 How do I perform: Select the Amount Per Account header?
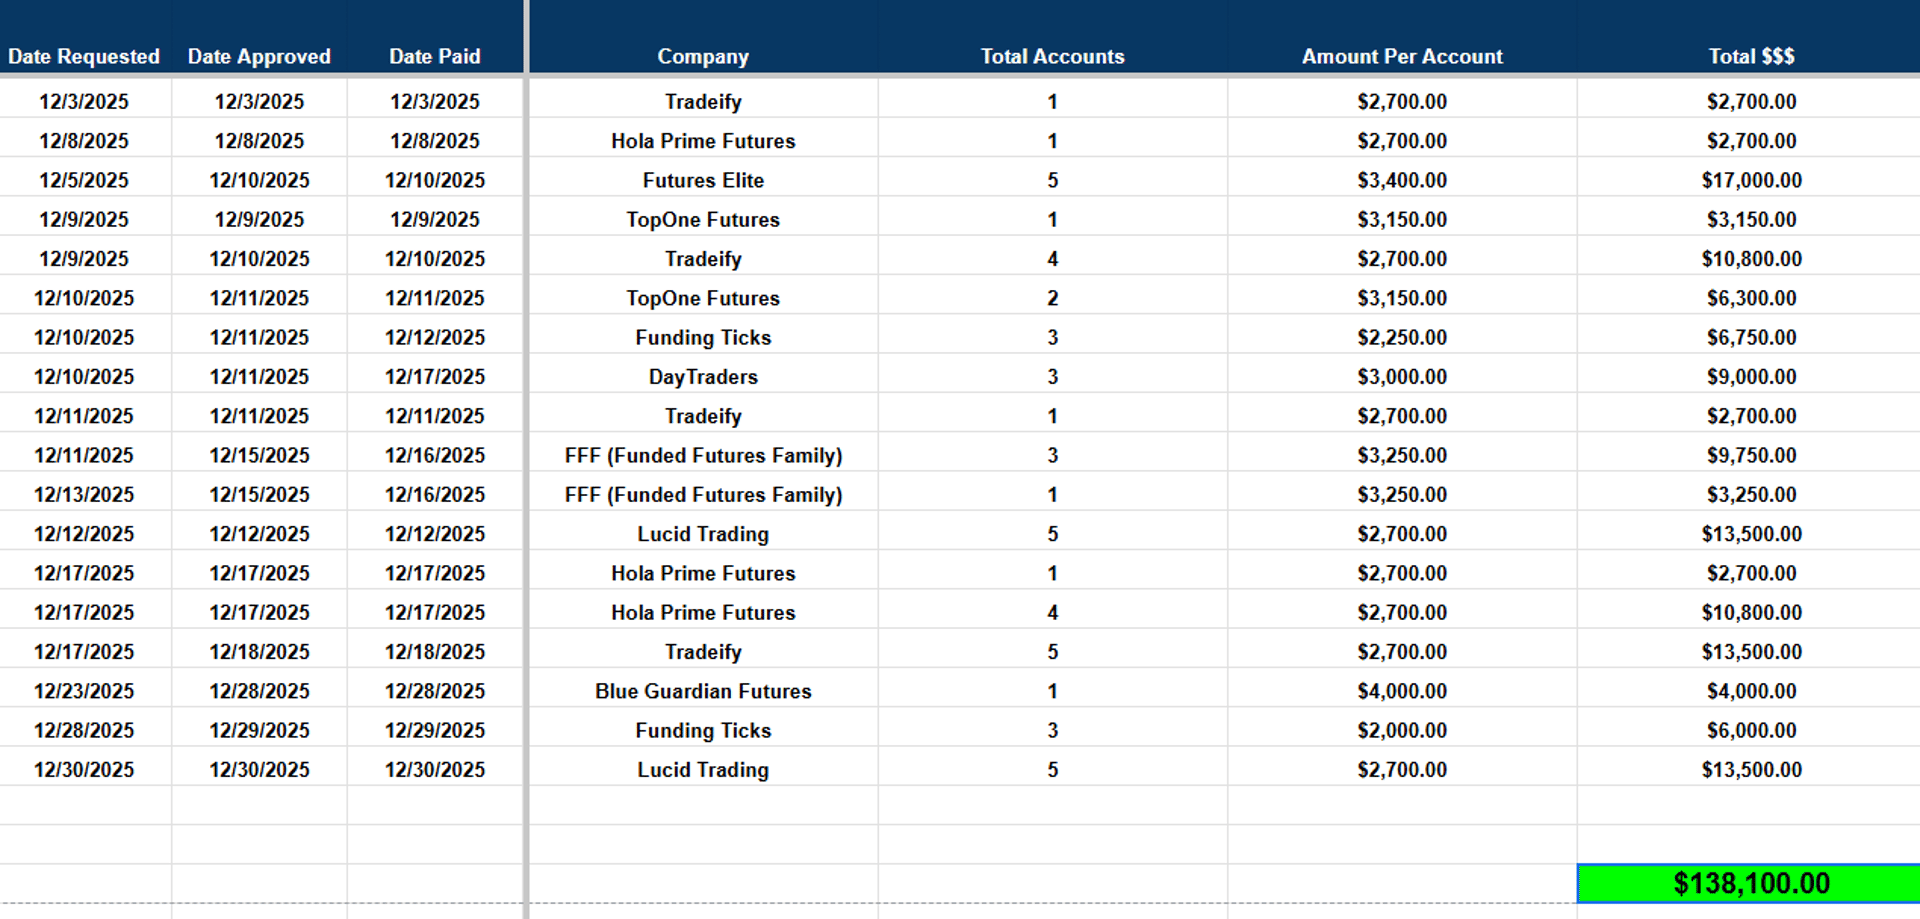(1402, 56)
